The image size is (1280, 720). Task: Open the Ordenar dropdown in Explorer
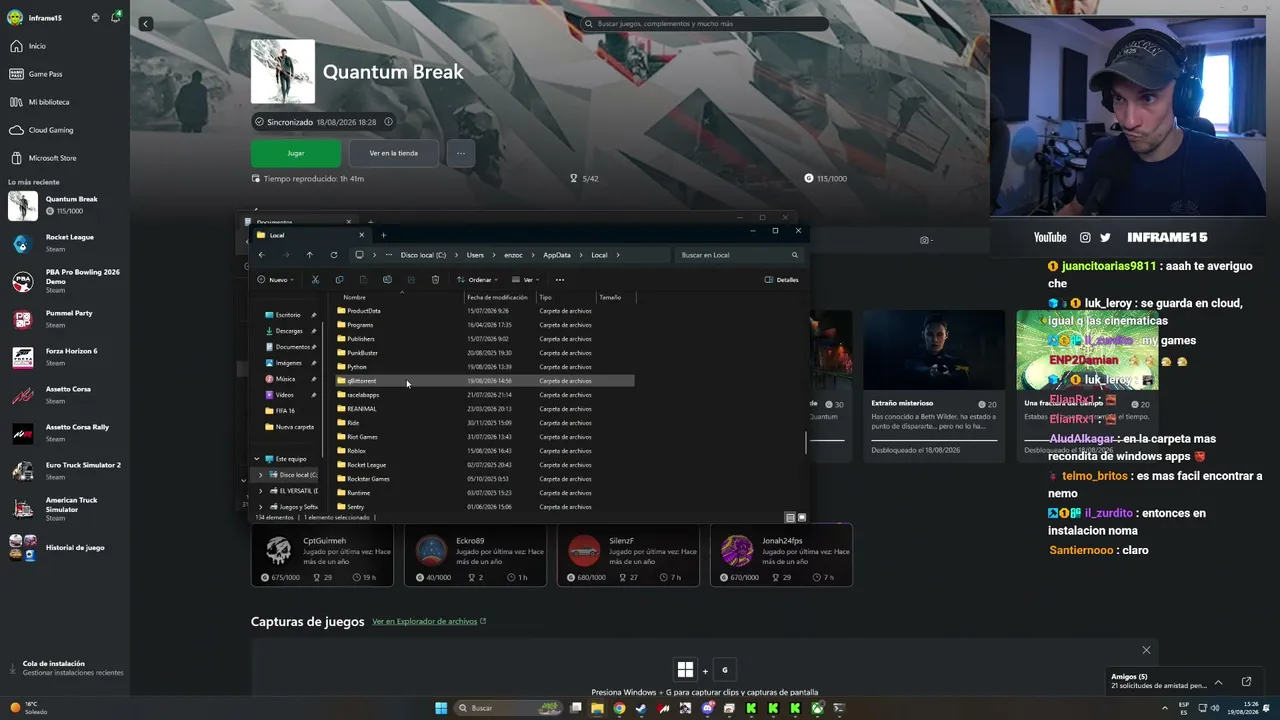pos(478,280)
